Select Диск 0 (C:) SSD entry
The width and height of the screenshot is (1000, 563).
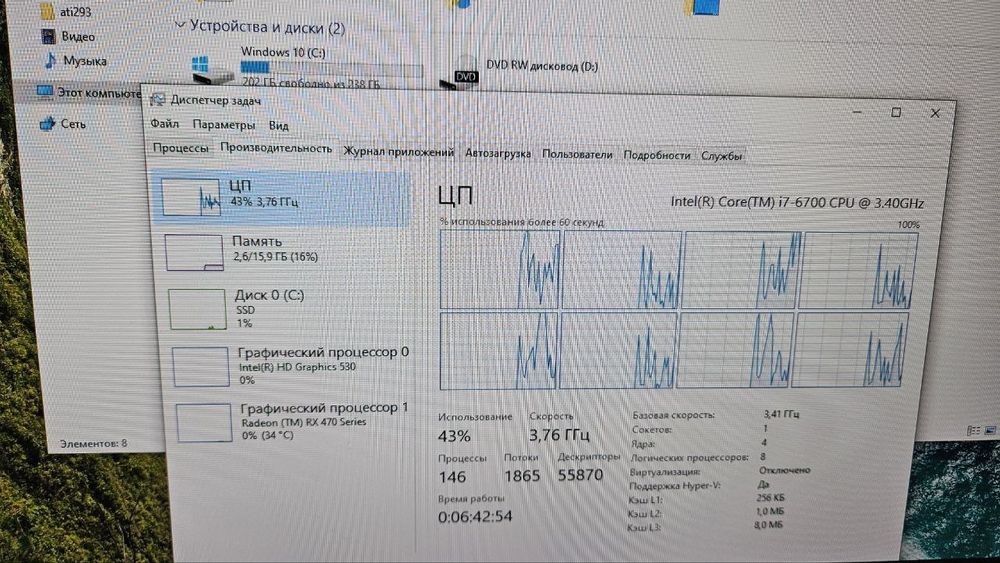coord(286,309)
